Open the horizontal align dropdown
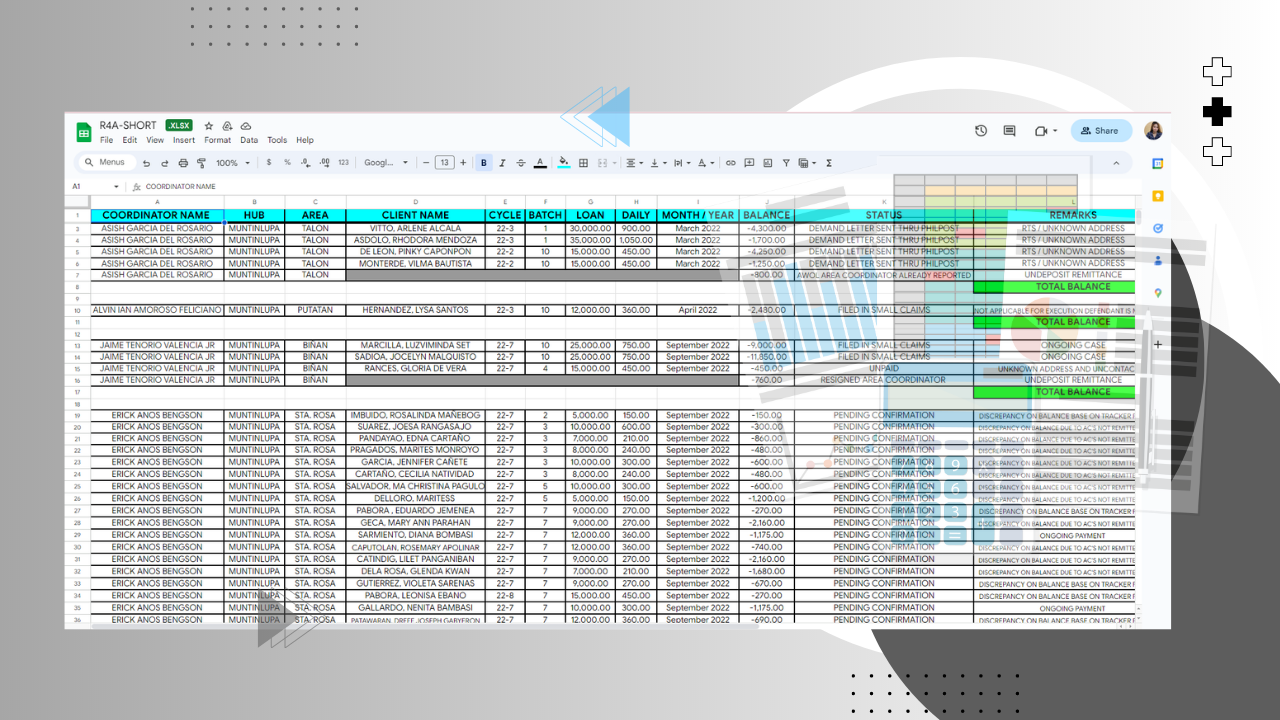The height and width of the screenshot is (720, 1280). point(634,163)
